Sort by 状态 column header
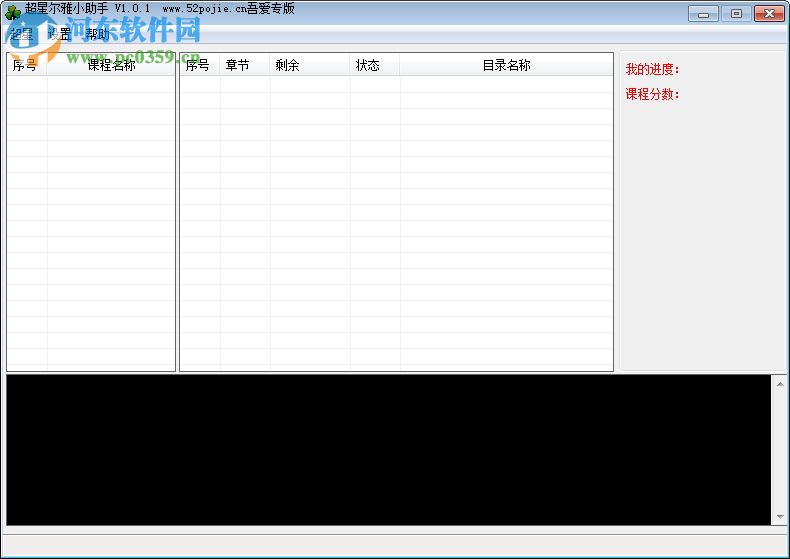This screenshot has height=559, width=790. click(x=375, y=65)
